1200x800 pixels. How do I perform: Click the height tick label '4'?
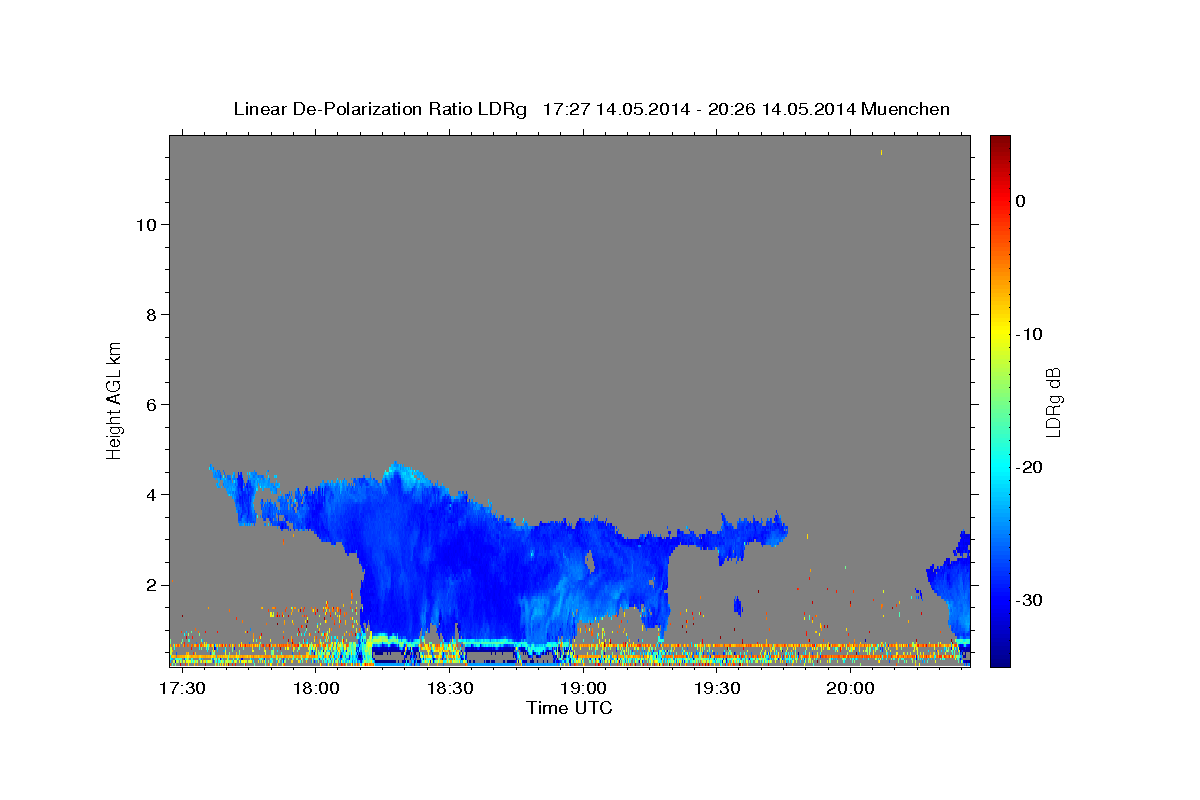150,494
